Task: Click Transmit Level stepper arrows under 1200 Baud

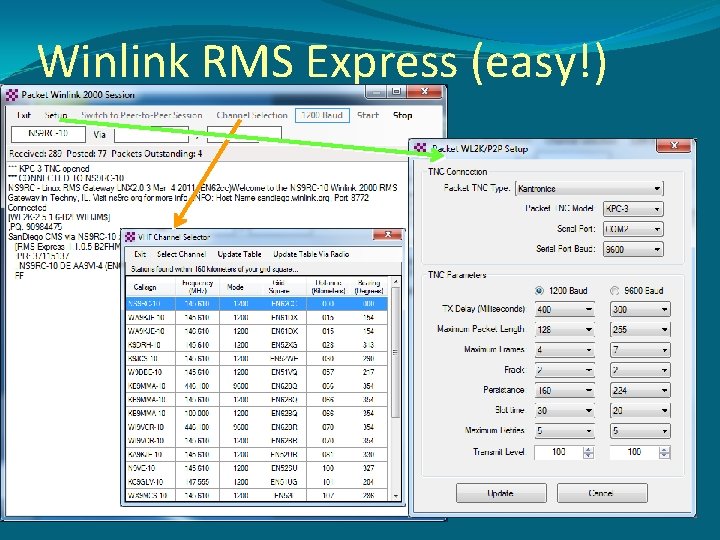Action: [588, 452]
